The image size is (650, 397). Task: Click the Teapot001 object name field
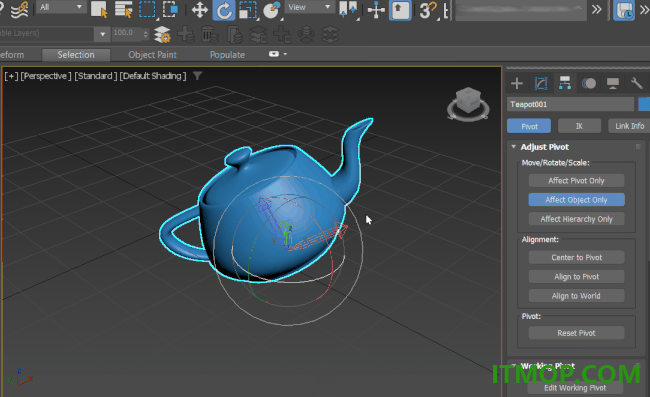pyautogui.click(x=570, y=104)
